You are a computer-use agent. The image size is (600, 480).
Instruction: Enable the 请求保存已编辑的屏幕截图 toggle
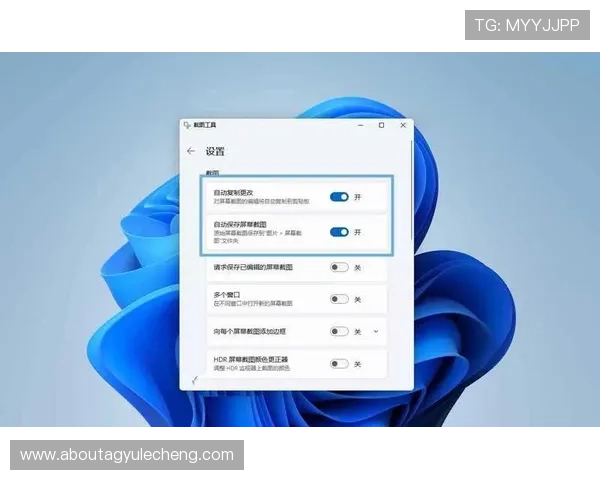(339, 267)
